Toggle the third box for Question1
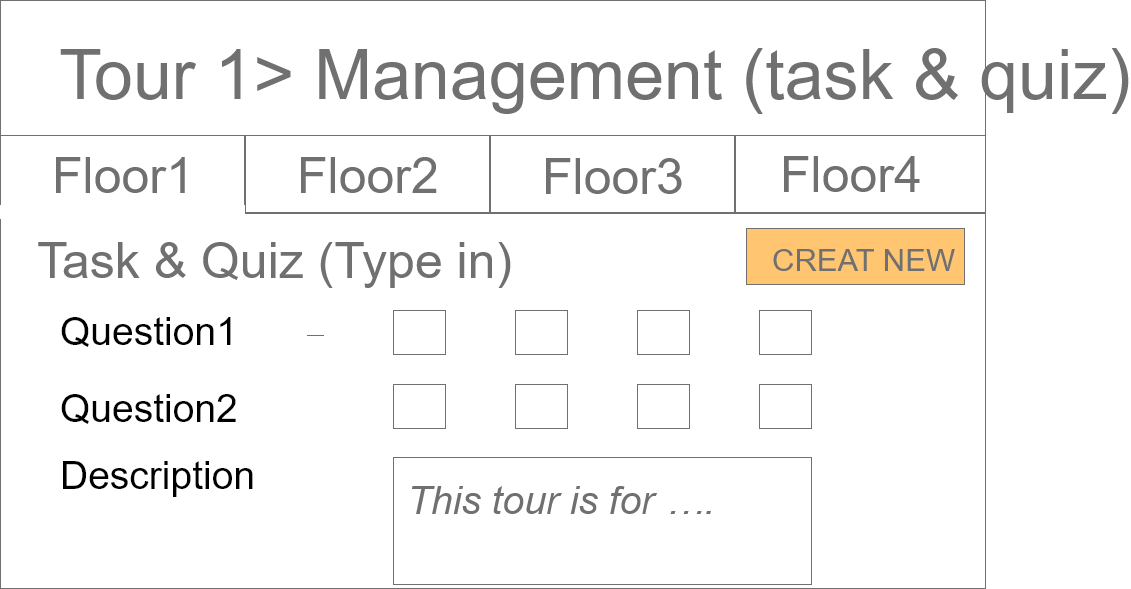Viewport: 1131px width, 589px height. 663,333
